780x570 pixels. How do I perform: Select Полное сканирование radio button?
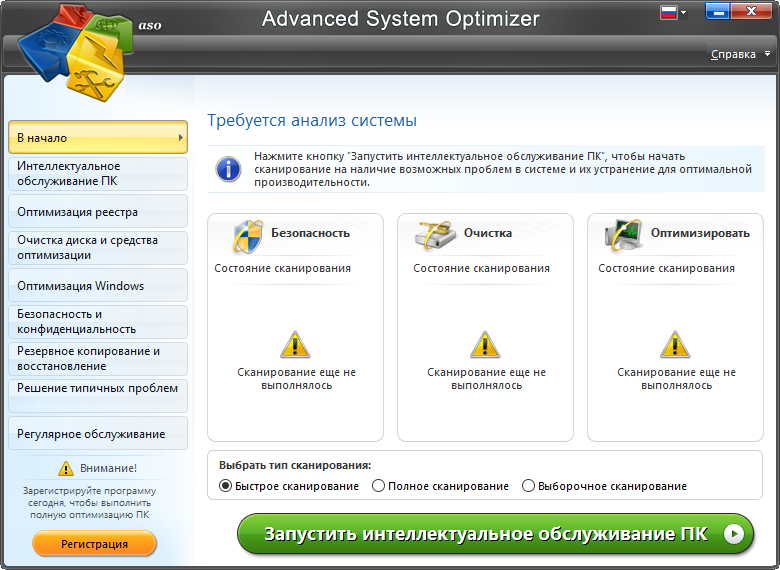tap(378, 485)
